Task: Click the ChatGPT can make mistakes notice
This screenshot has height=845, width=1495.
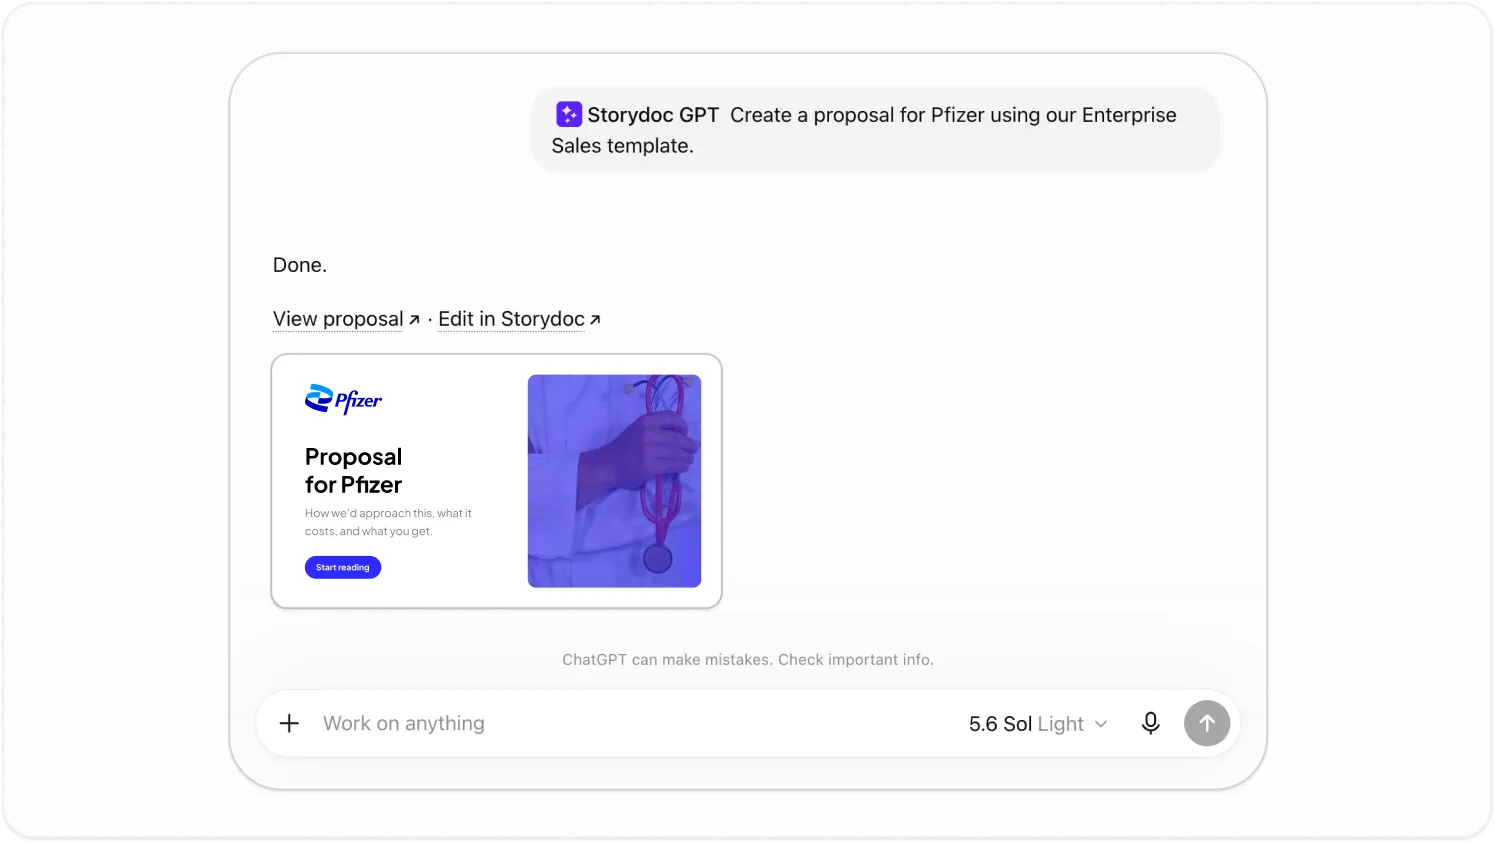Action: click(x=748, y=660)
